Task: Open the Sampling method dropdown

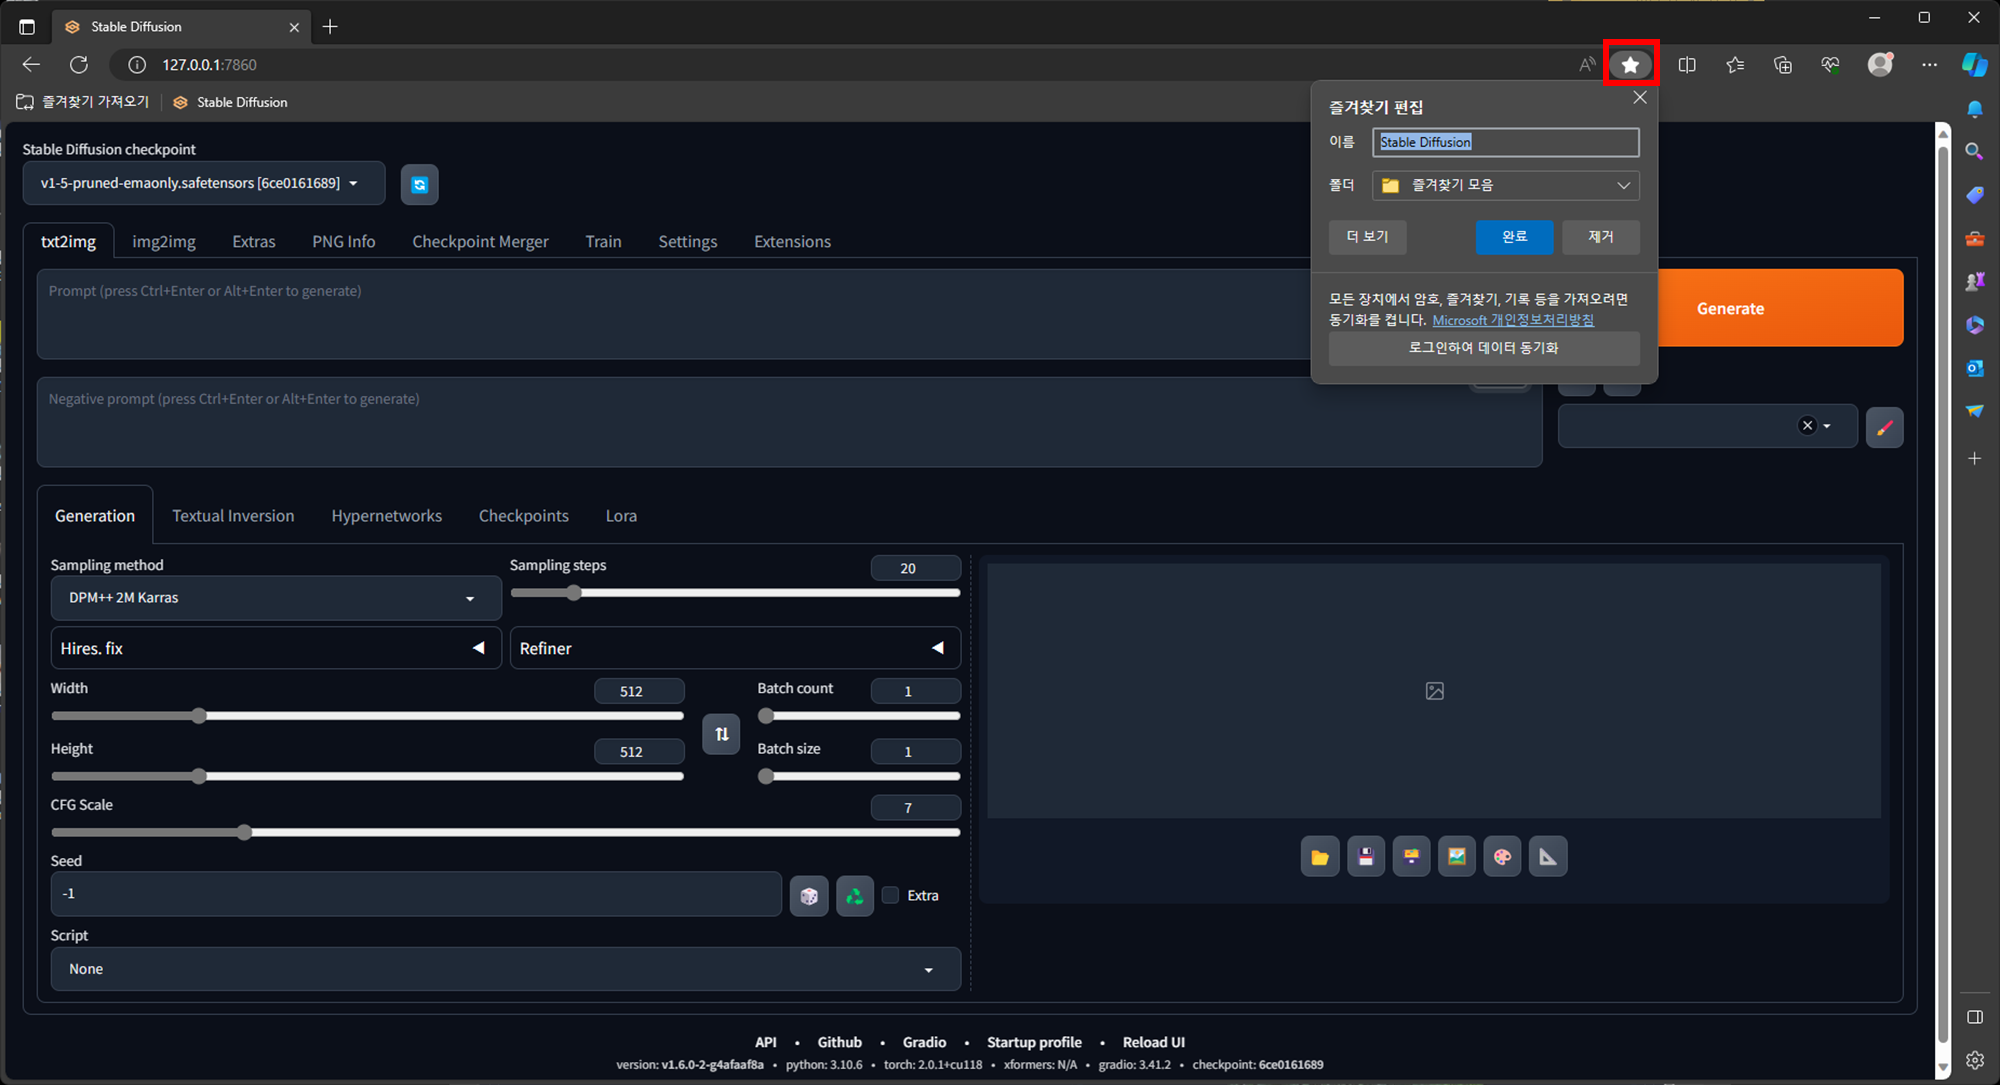Action: tap(275, 598)
